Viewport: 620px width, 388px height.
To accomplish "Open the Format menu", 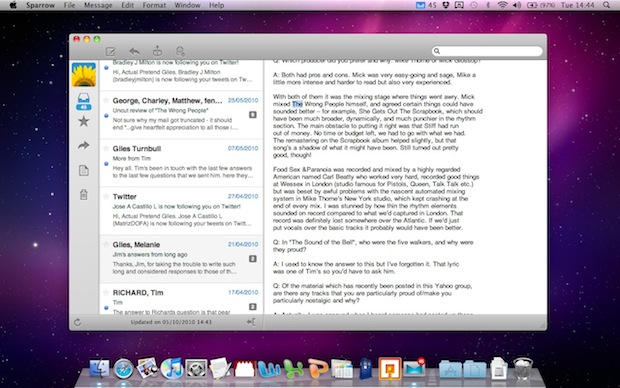I will click(x=154, y=5).
